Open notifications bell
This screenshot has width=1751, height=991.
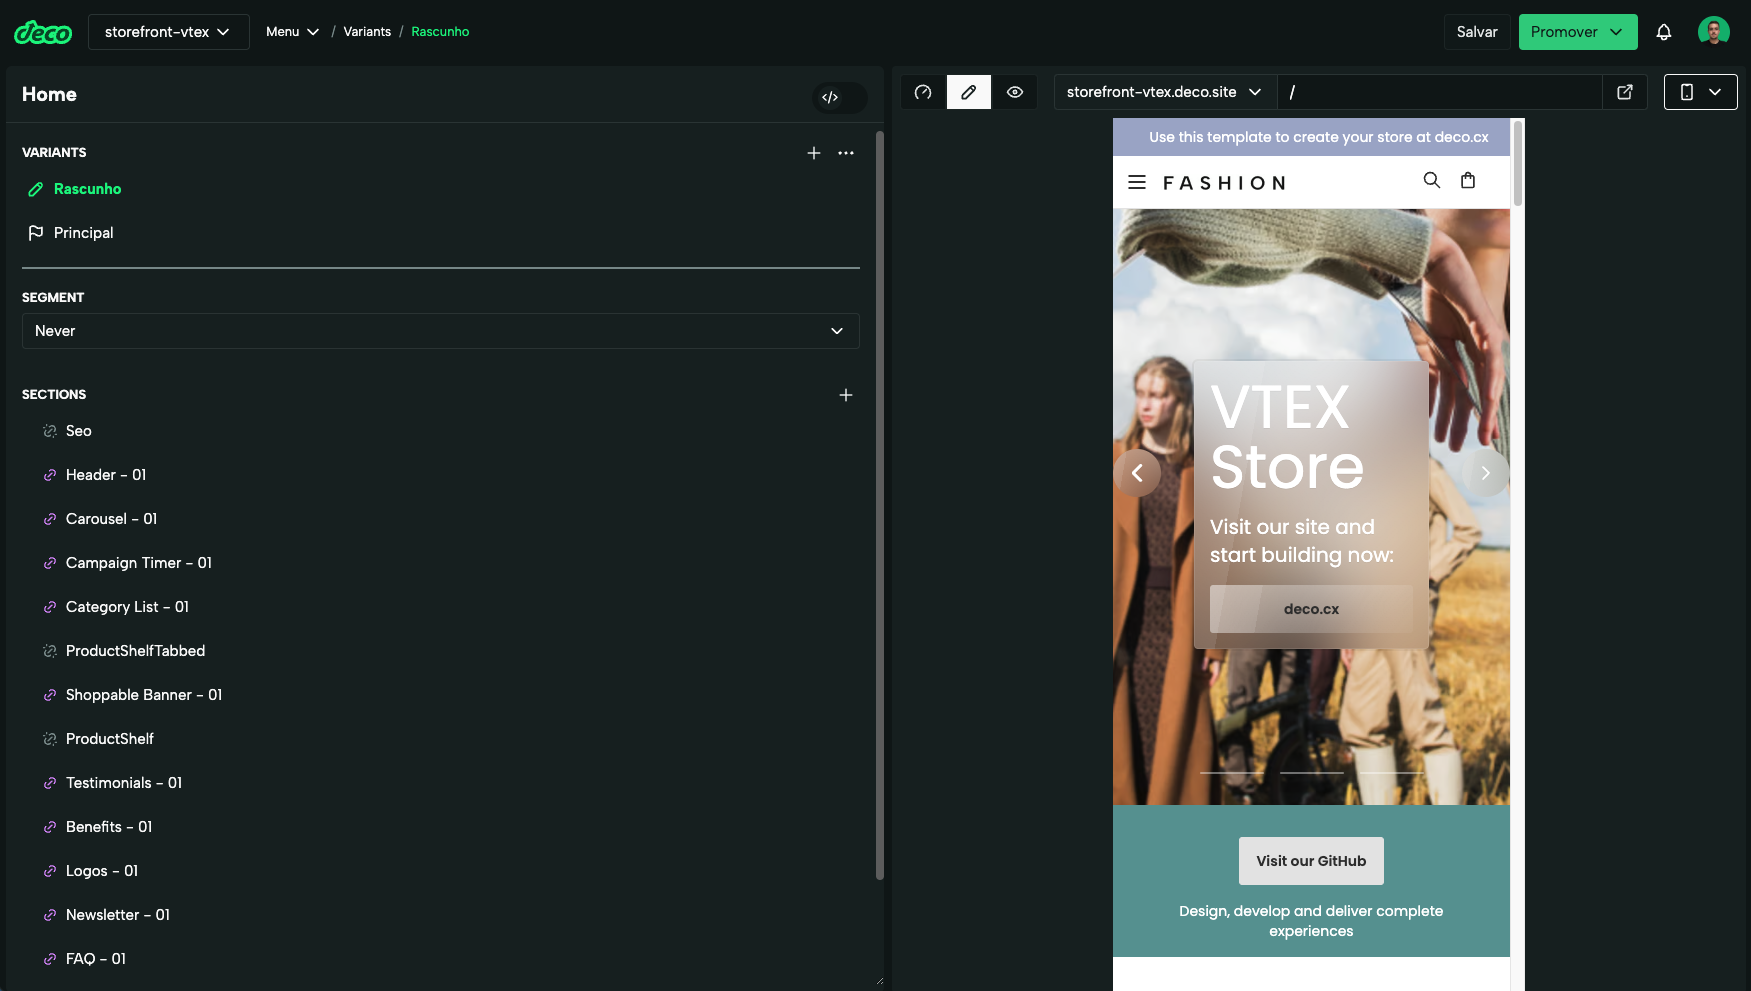1664,32
